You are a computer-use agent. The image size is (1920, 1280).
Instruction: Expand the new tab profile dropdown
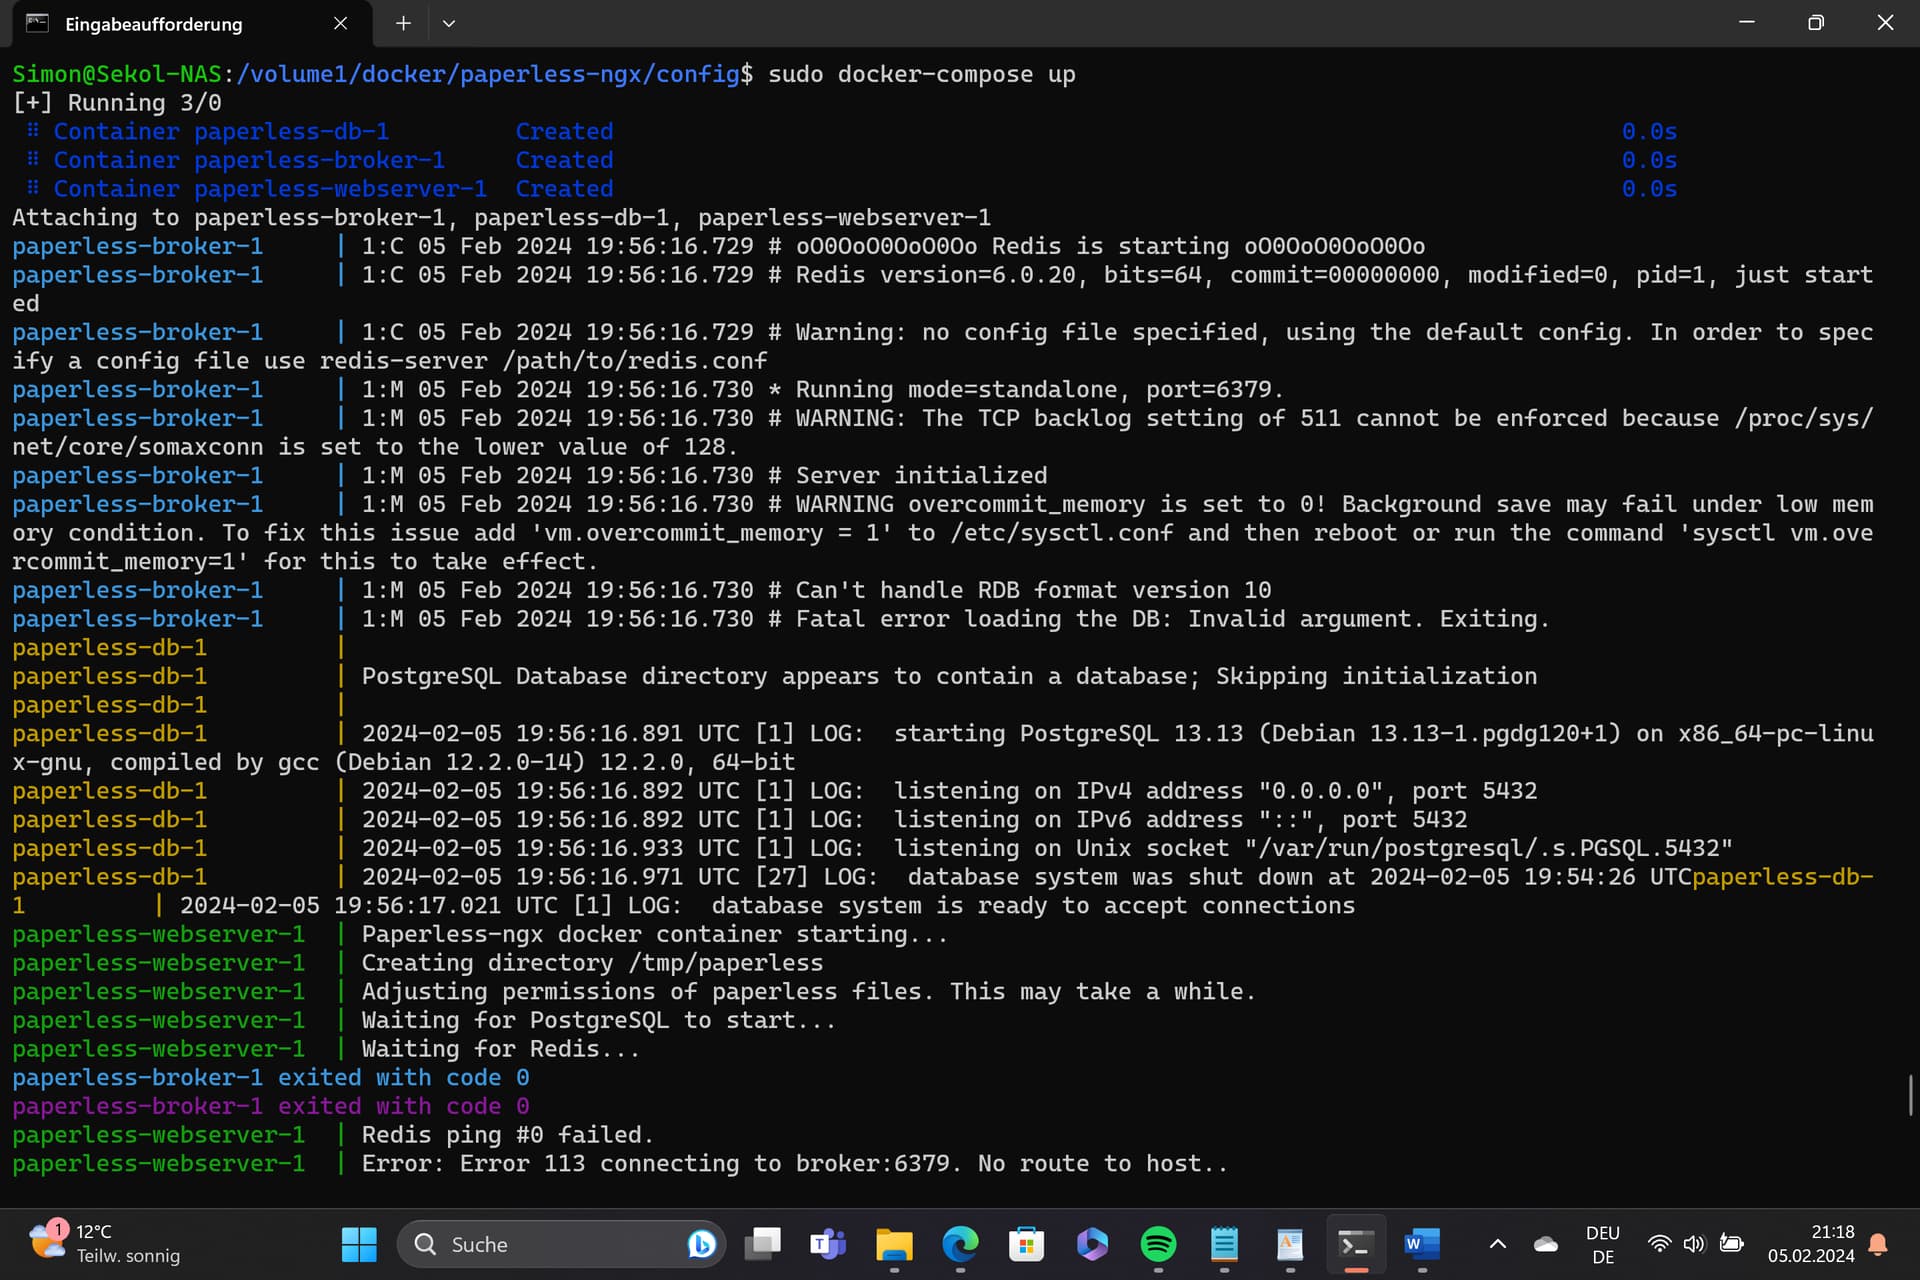448,23
